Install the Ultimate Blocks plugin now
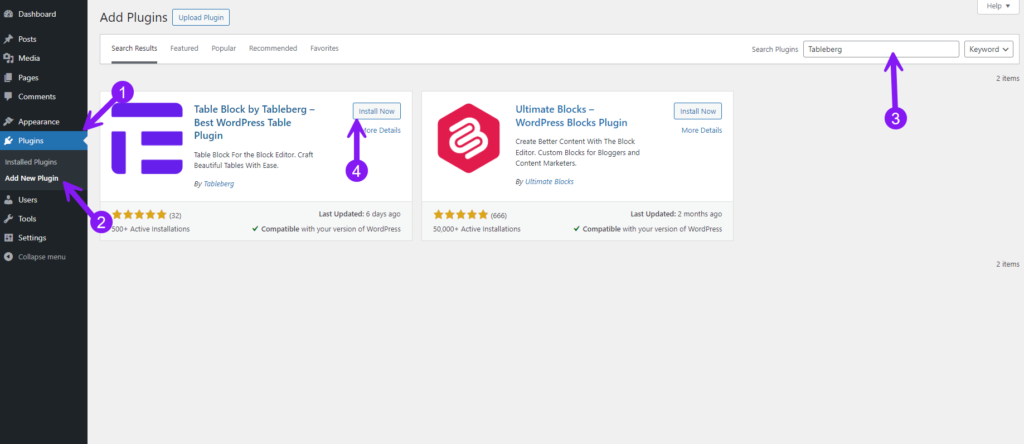The width and height of the screenshot is (1024, 444). tap(698, 111)
